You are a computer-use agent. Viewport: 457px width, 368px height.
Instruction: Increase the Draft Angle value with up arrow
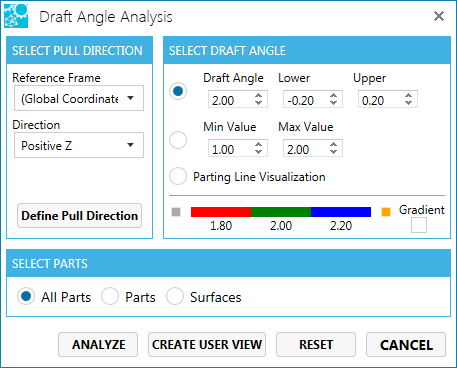pos(258,96)
